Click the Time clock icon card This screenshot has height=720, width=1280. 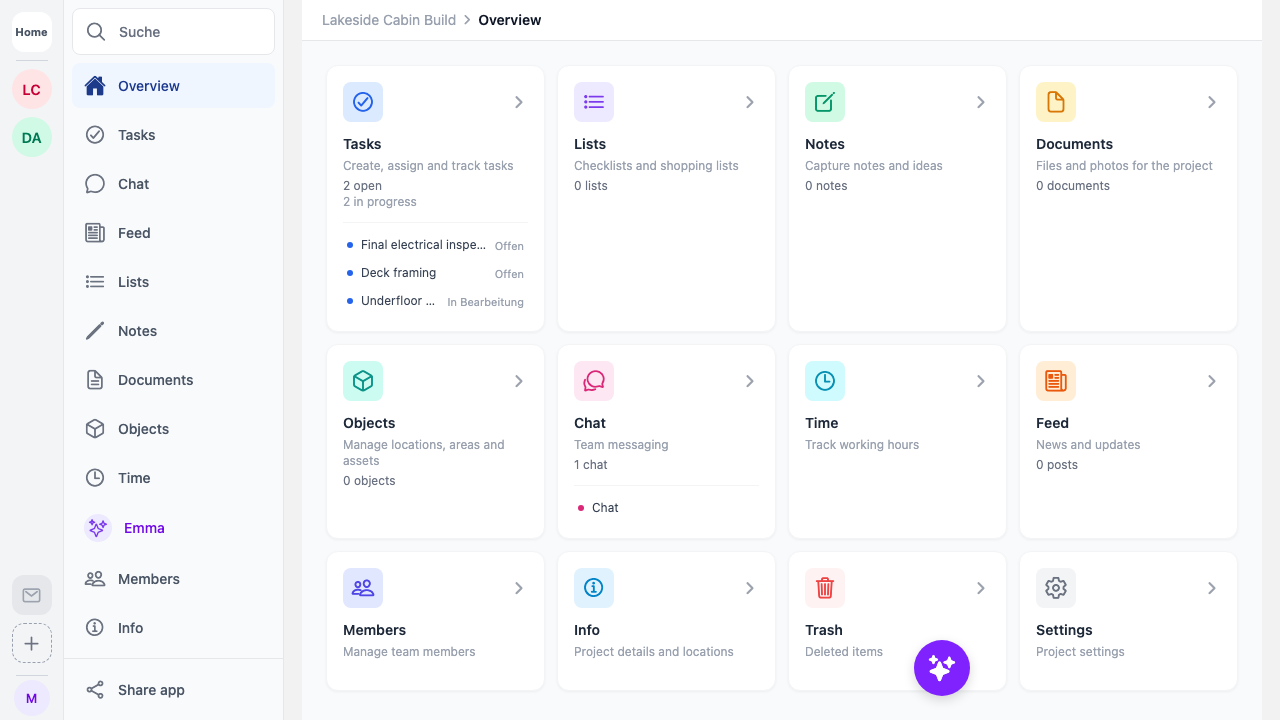[825, 381]
